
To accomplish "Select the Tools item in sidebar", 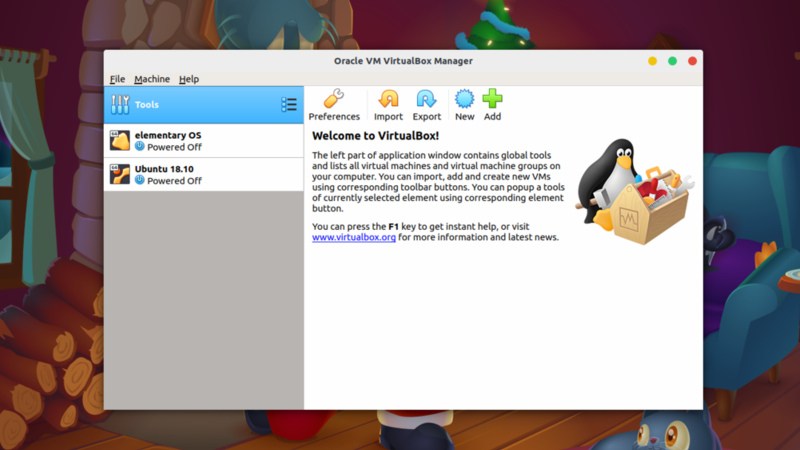I will 204,105.
